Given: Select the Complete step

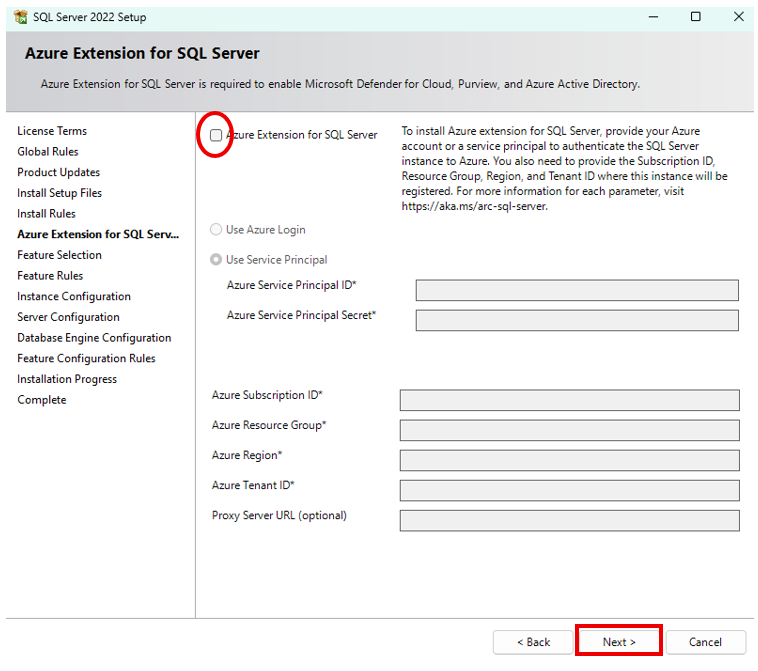Looking at the screenshot, I should [x=42, y=400].
